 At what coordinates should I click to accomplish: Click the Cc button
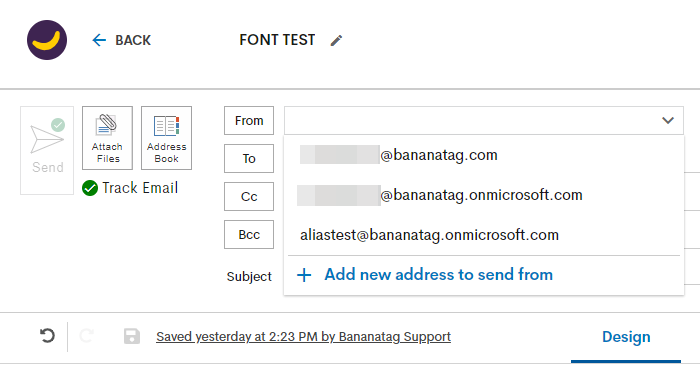click(249, 196)
